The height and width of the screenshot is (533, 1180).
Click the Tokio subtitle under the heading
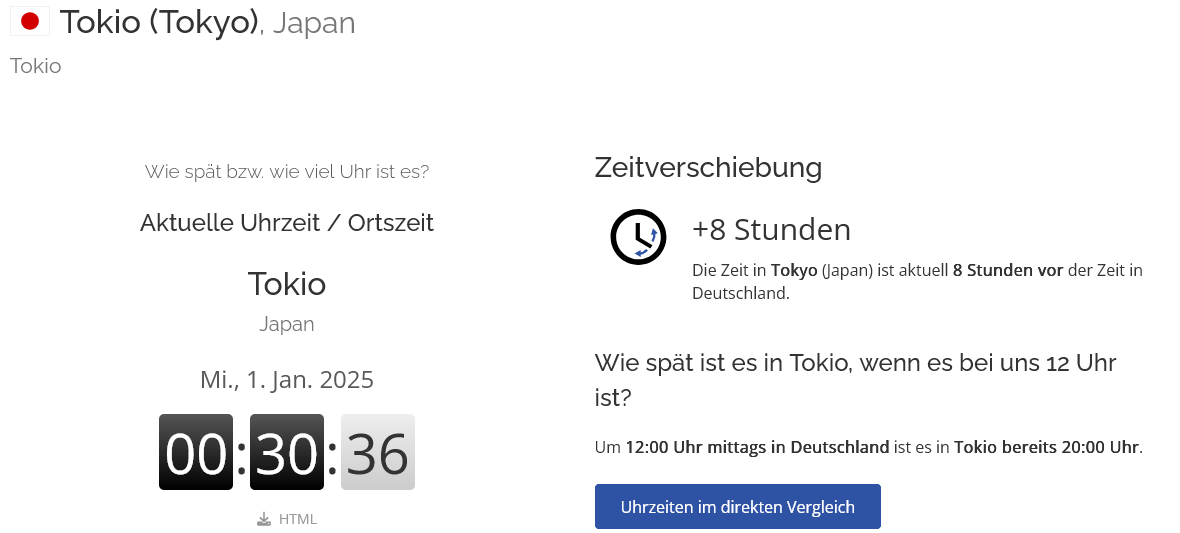[35, 66]
